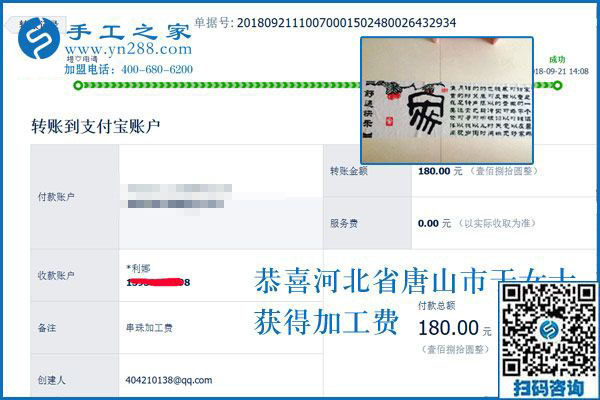The width and height of the screenshot is (600, 400).
Task: Click the recipient name *利娜
Action: (x=138, y=268)
